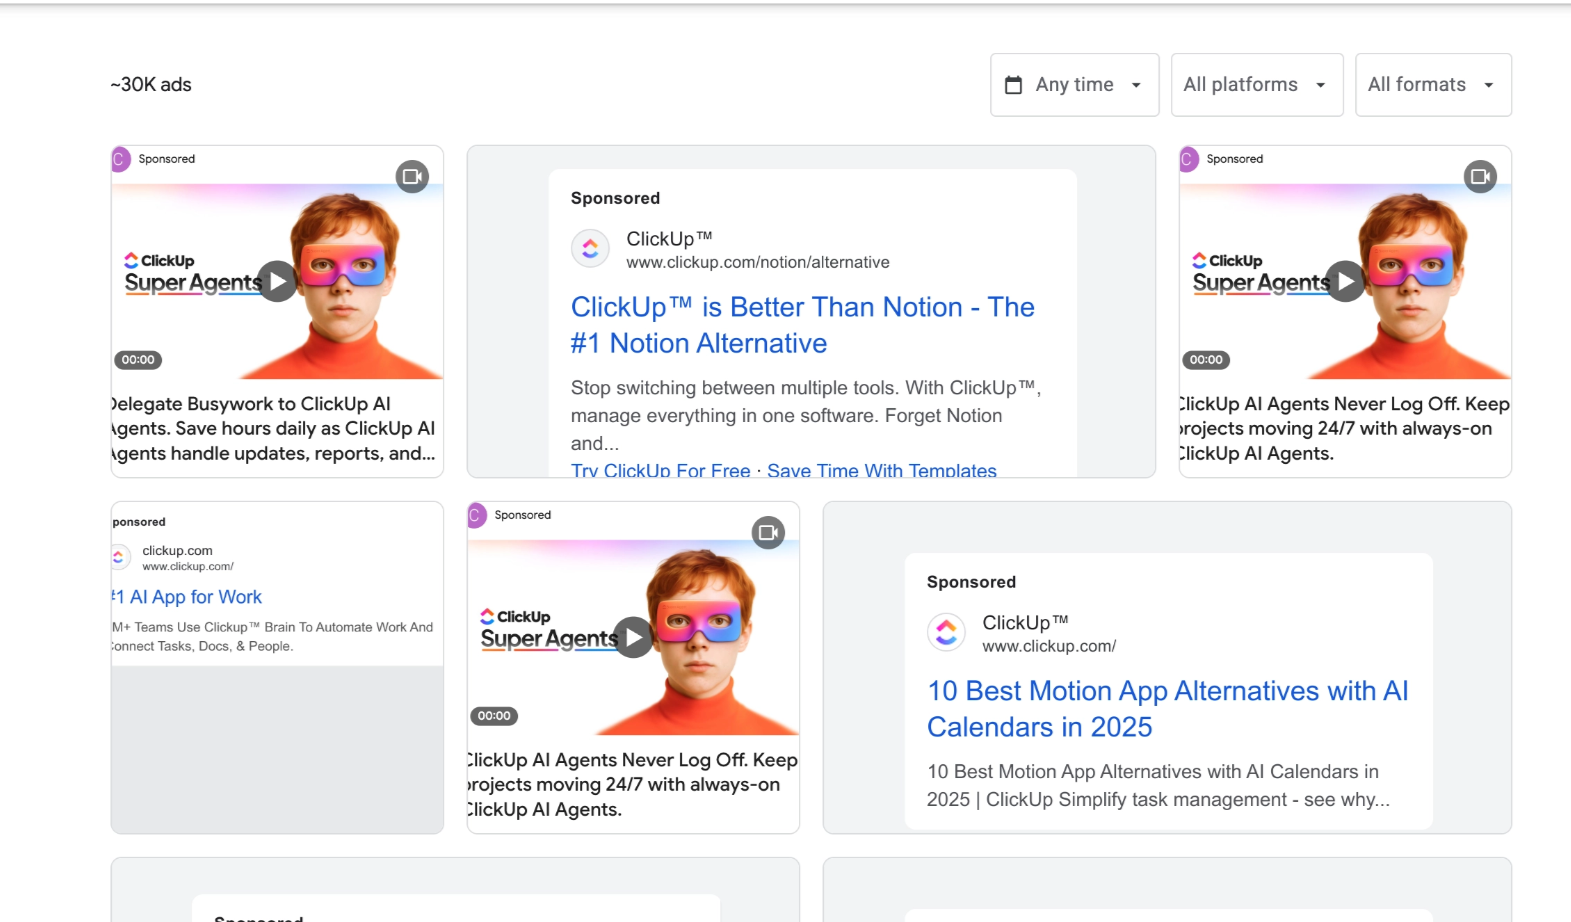Click Sponsored label in Motion Alternatives ad
1571x922 pixels.
pyautogui.click(x=971, y=582)
